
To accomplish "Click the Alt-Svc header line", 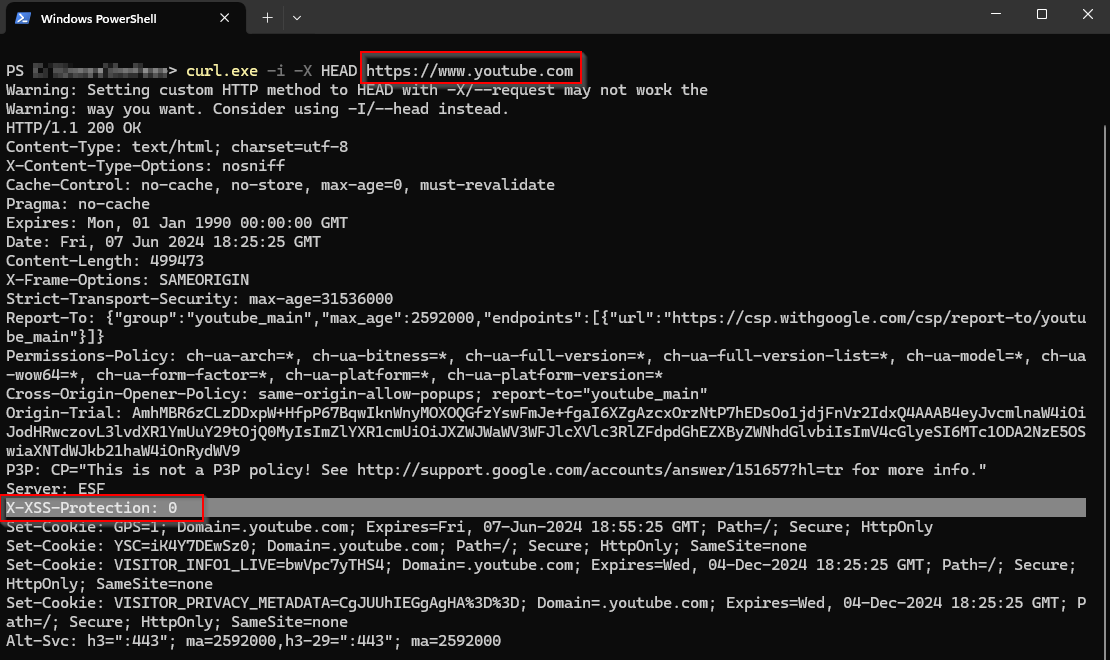I will pos(253,641).
